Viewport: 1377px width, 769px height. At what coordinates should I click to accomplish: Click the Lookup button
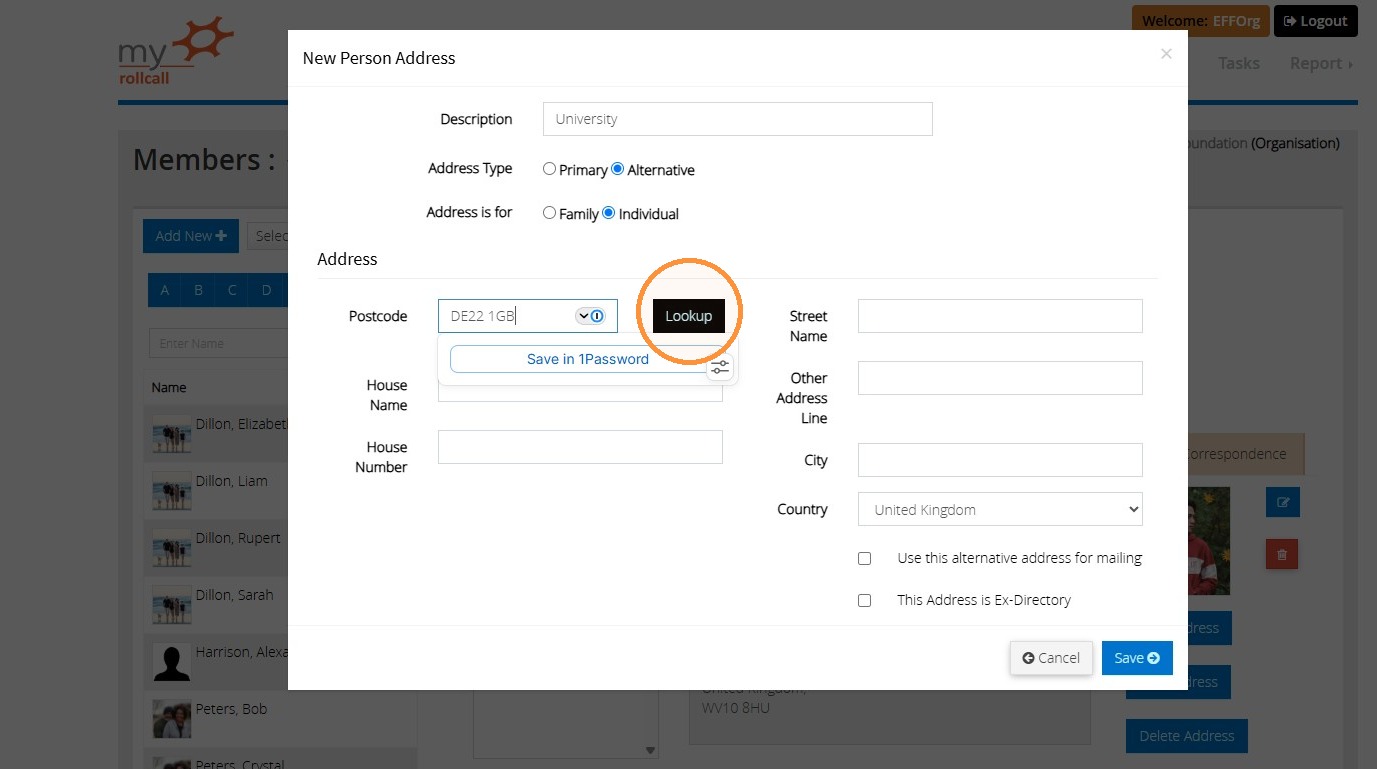689,316
